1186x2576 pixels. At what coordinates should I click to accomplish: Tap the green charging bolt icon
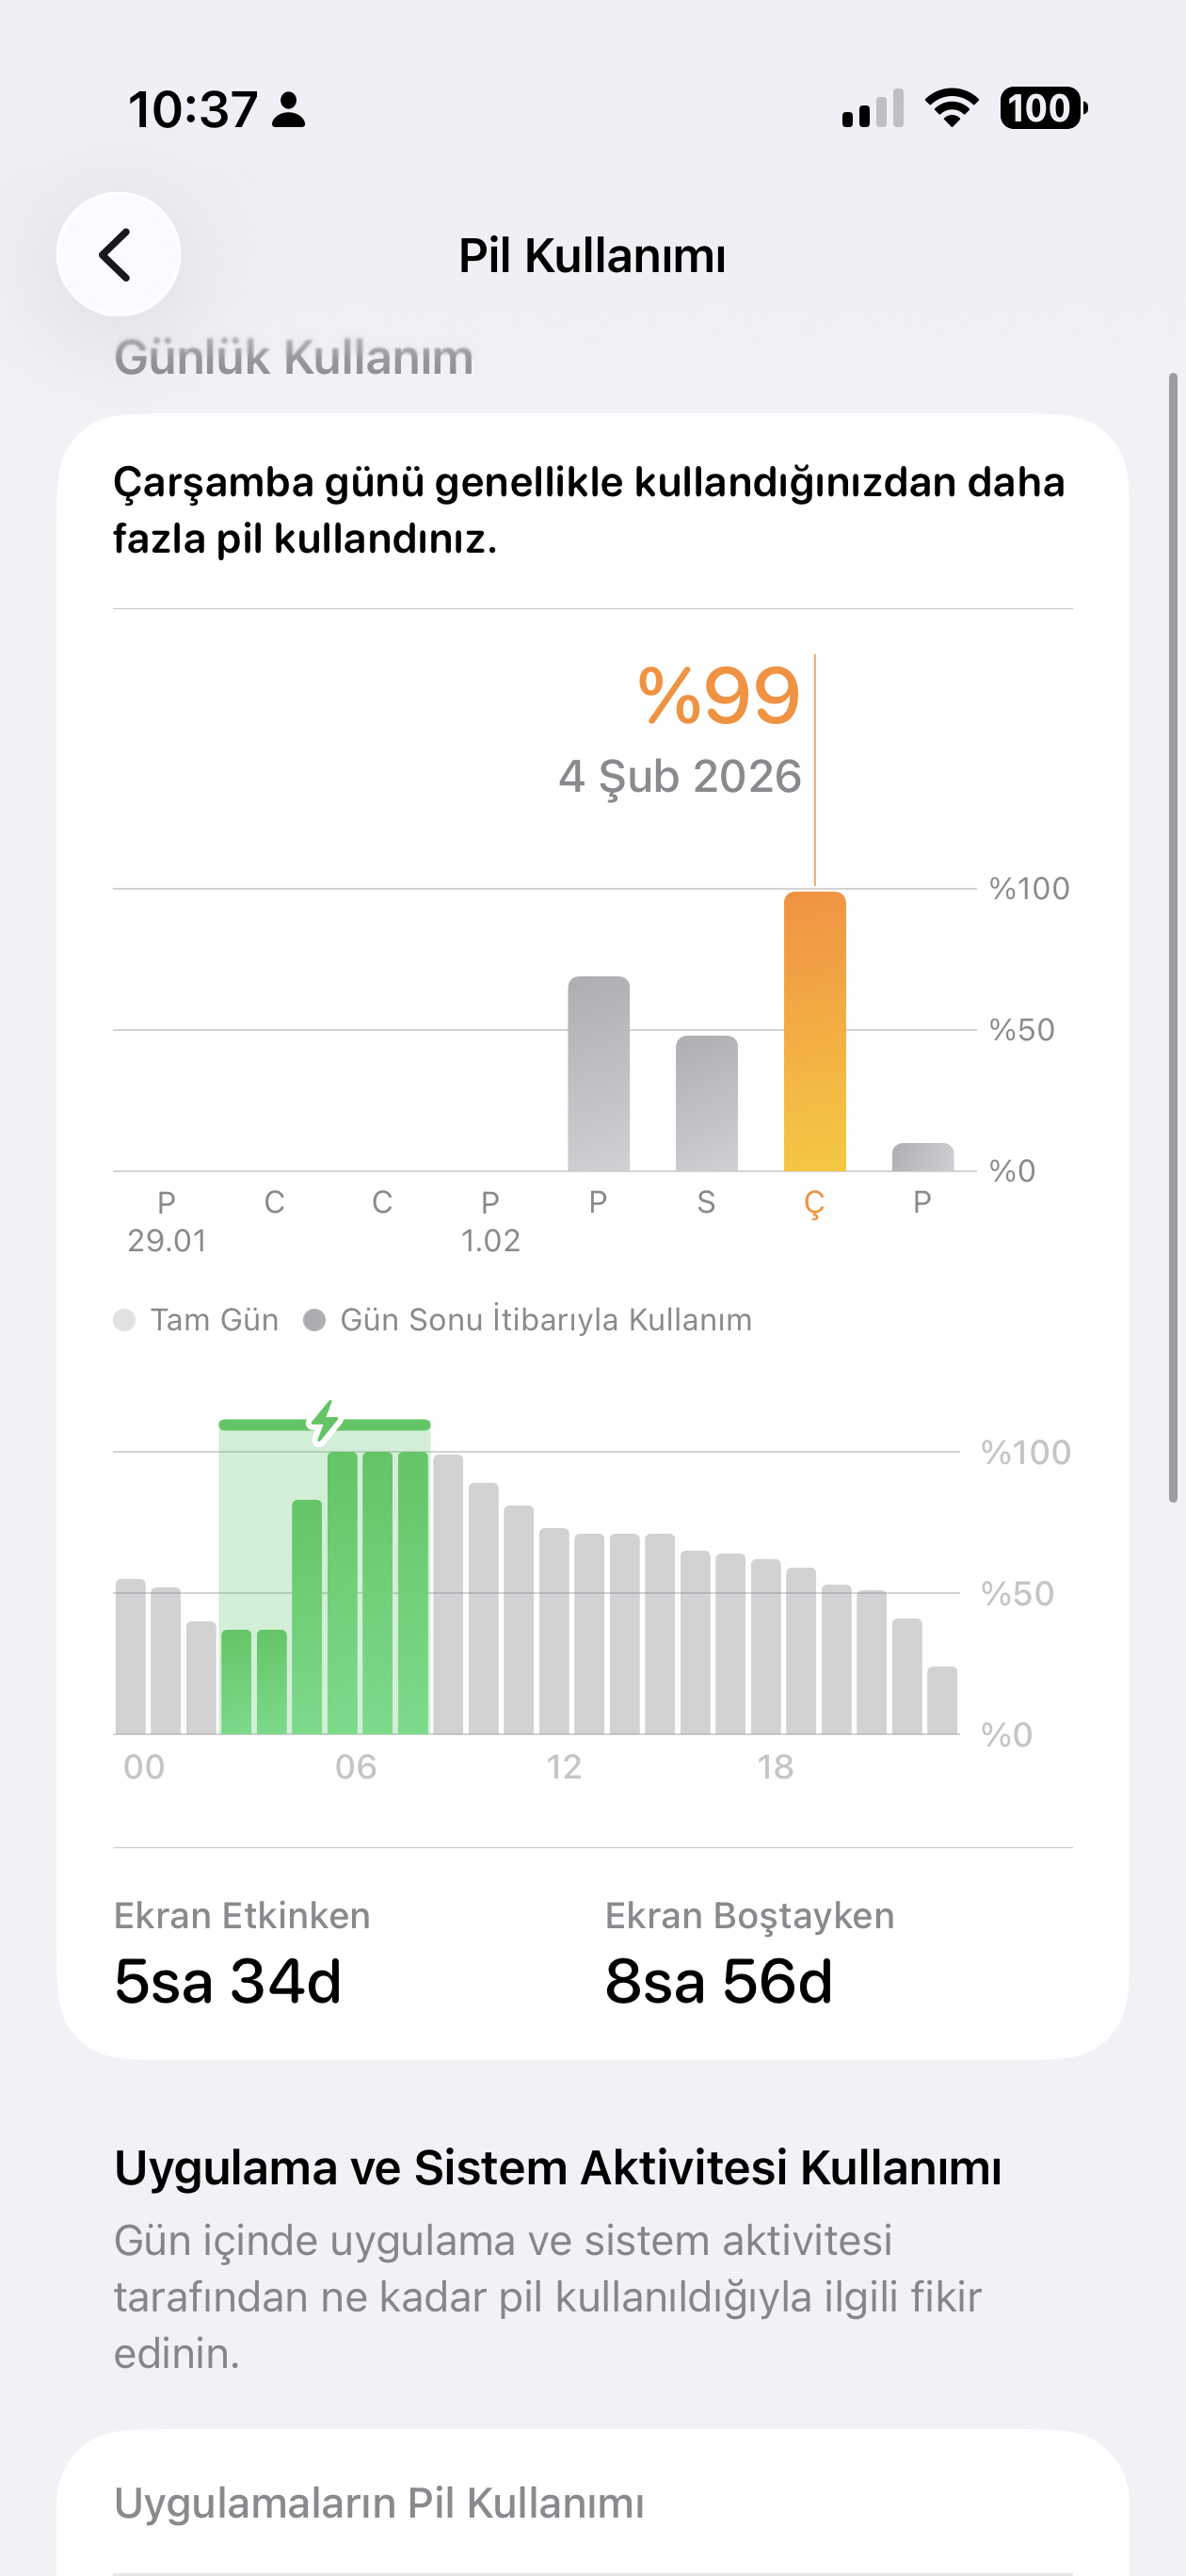325,1421
